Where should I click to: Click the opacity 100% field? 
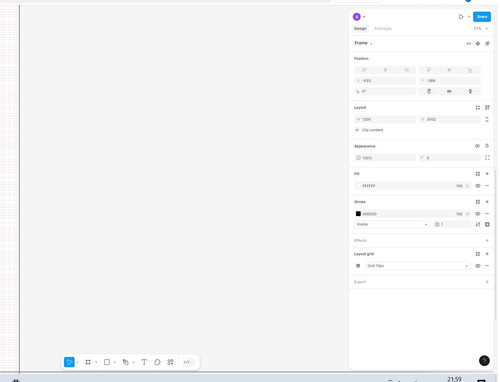[x=385, y=158]
